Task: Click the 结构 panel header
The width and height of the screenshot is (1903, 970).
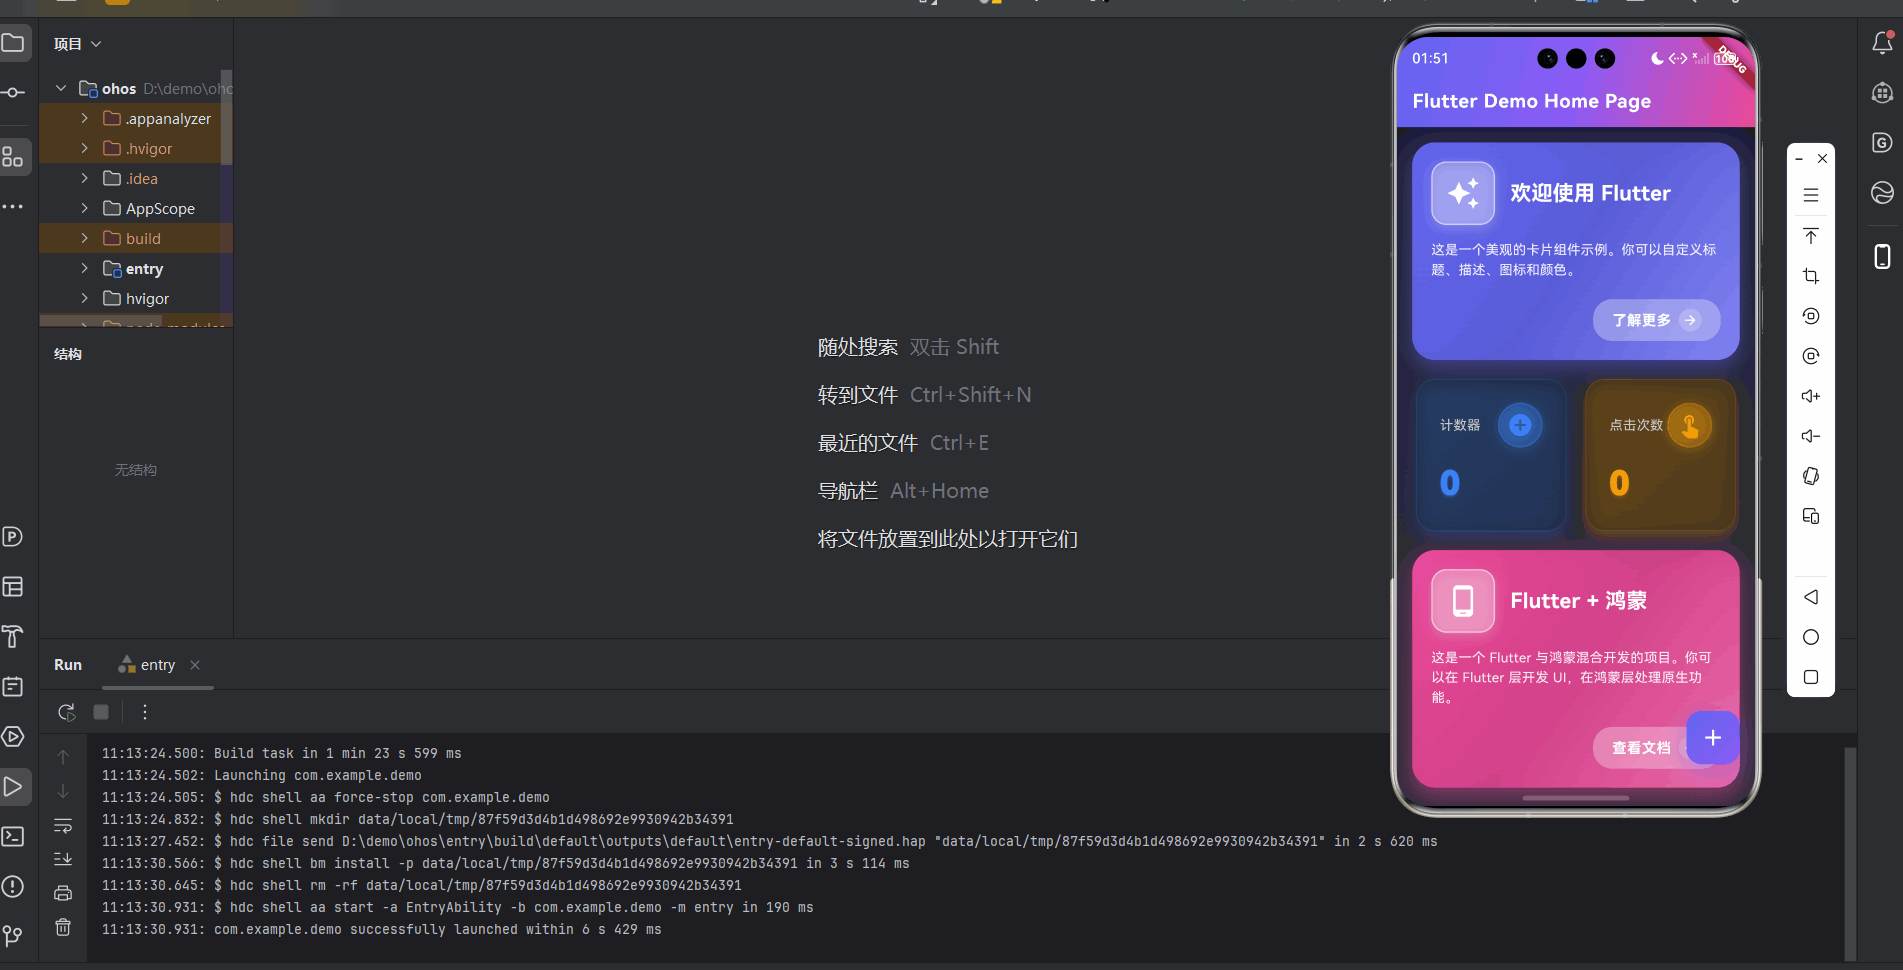Action: click(x=68, y=354)
